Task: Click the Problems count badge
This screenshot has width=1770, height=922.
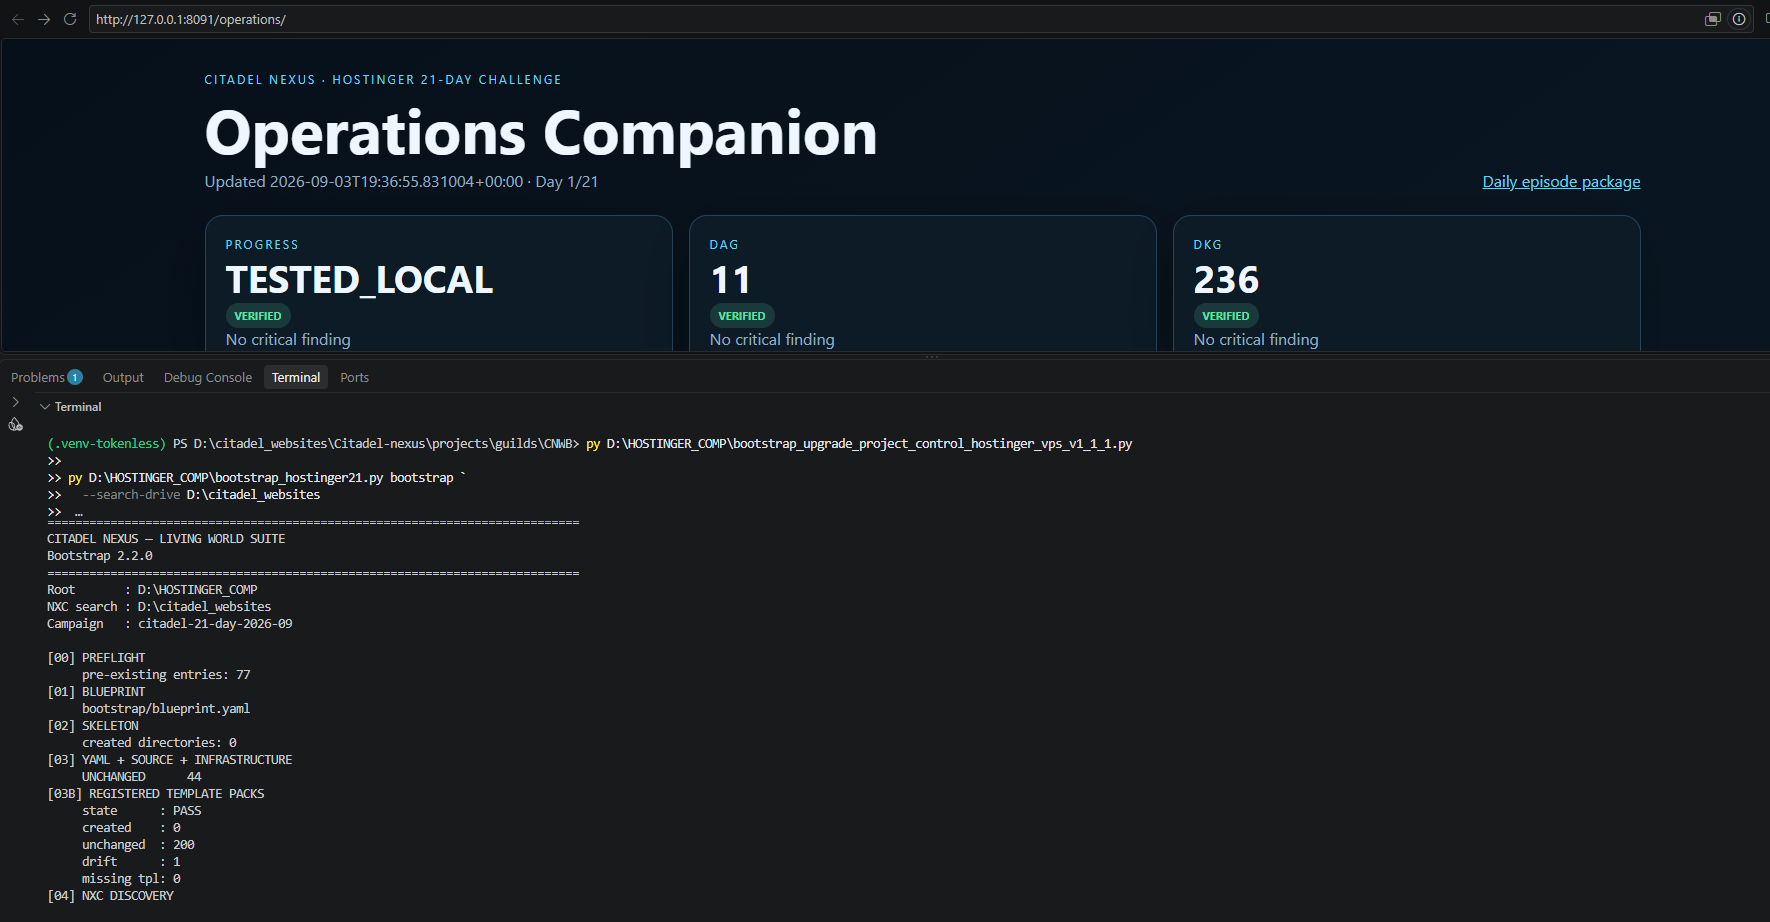Action: click(75, 377)
